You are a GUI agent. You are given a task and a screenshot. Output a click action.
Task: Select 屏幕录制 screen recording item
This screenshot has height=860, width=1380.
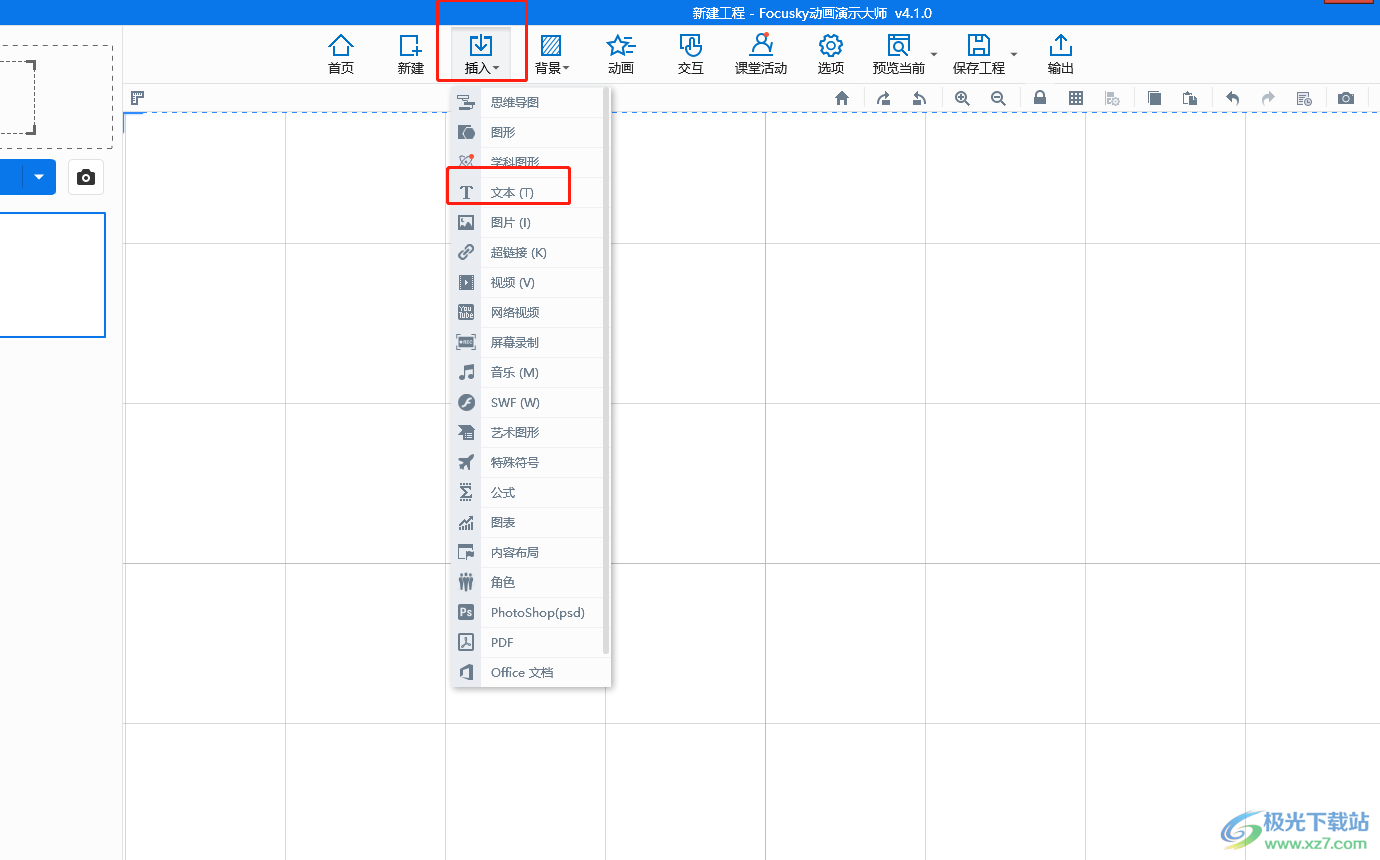[528, 342]
